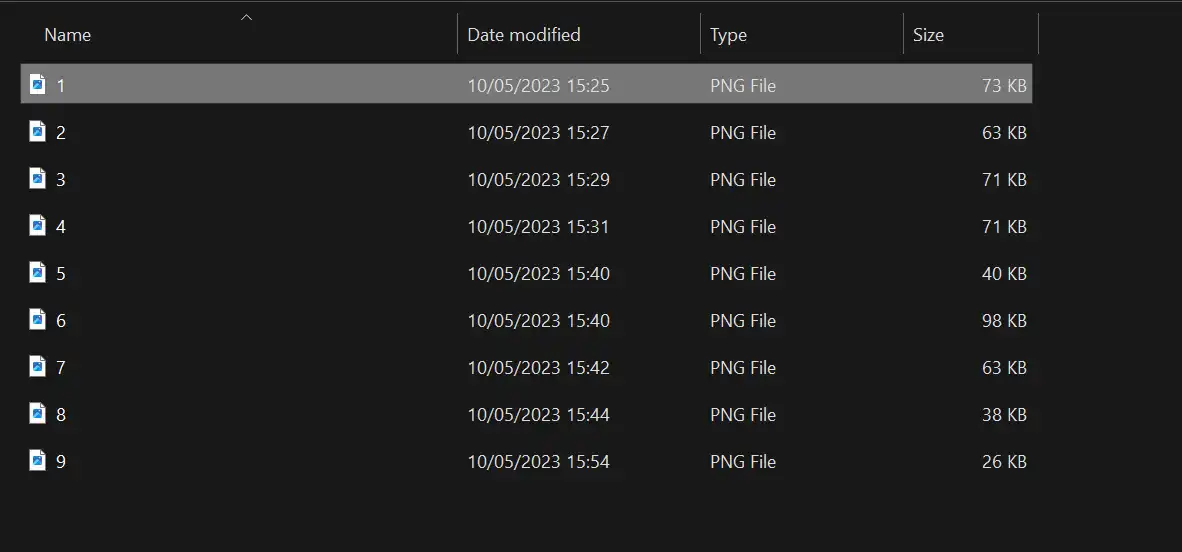Select the PNG icon of file 1
The width and height of the screenshot is (1182, 552).
pos(38,84)
